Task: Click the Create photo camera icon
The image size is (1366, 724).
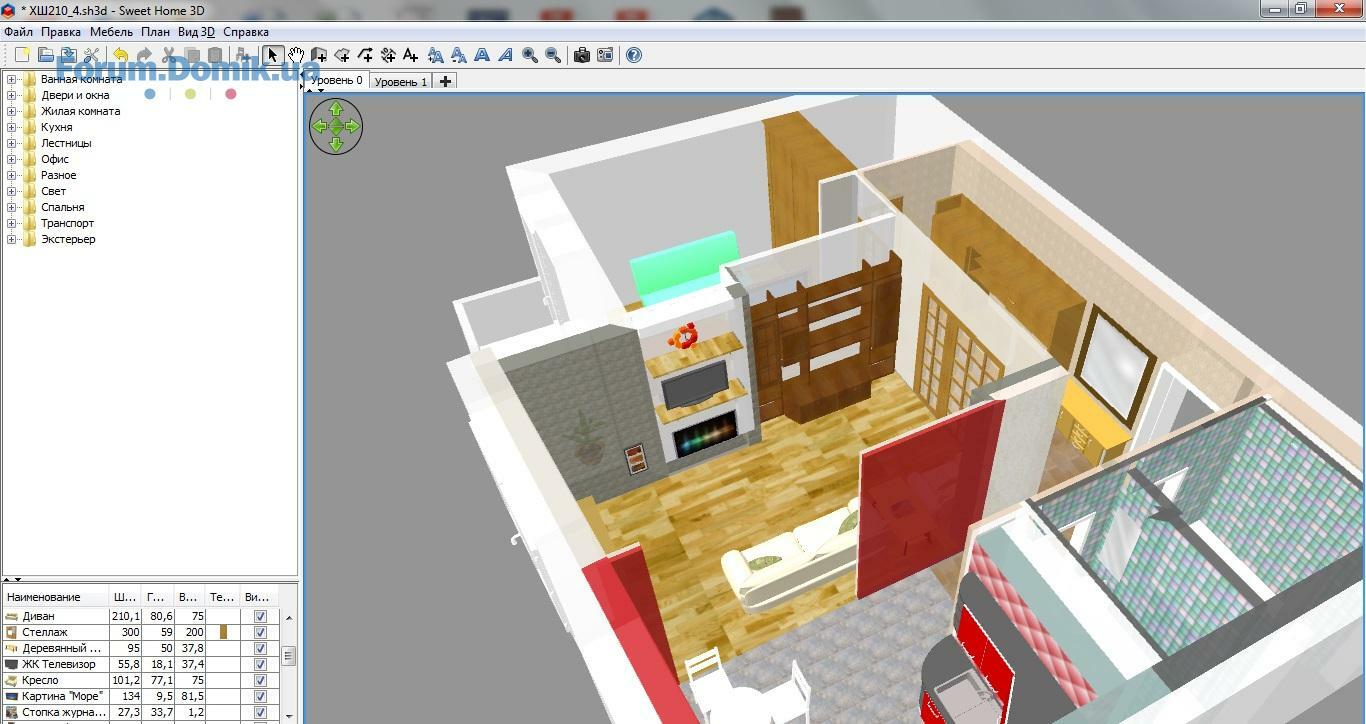Action: [581, 55]
